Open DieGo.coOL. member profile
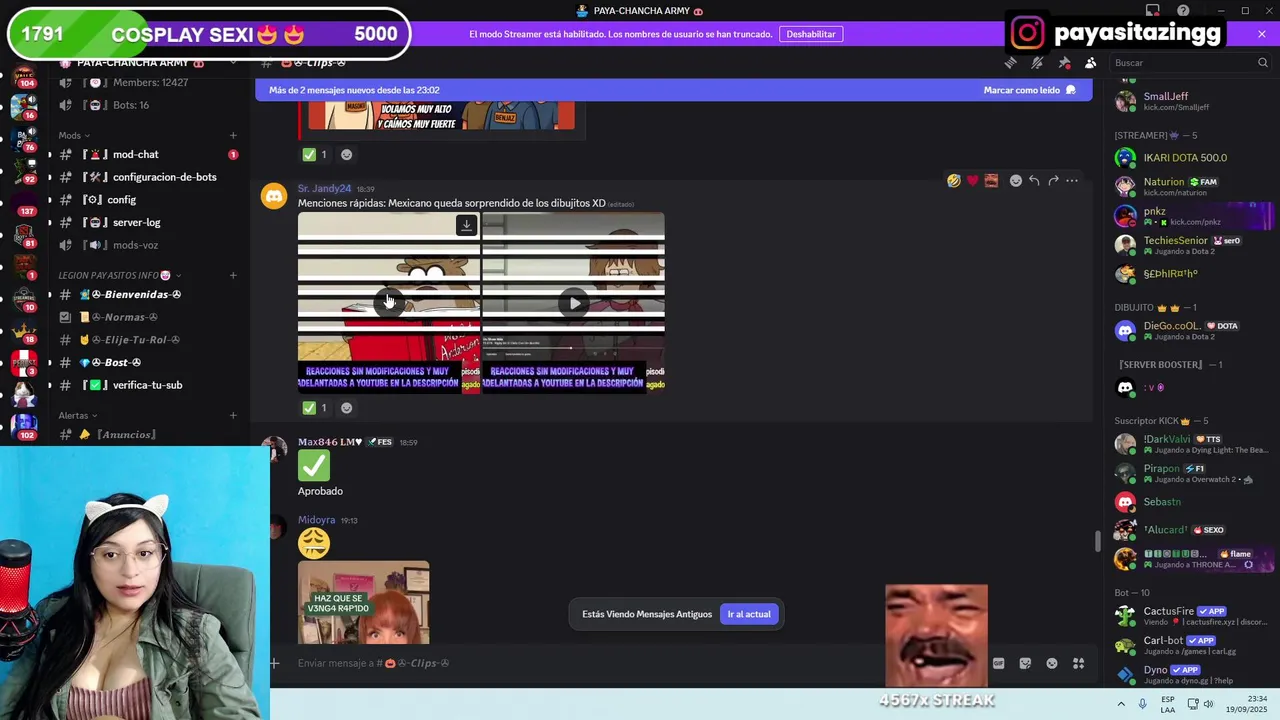 click(x=1192, y=330)
